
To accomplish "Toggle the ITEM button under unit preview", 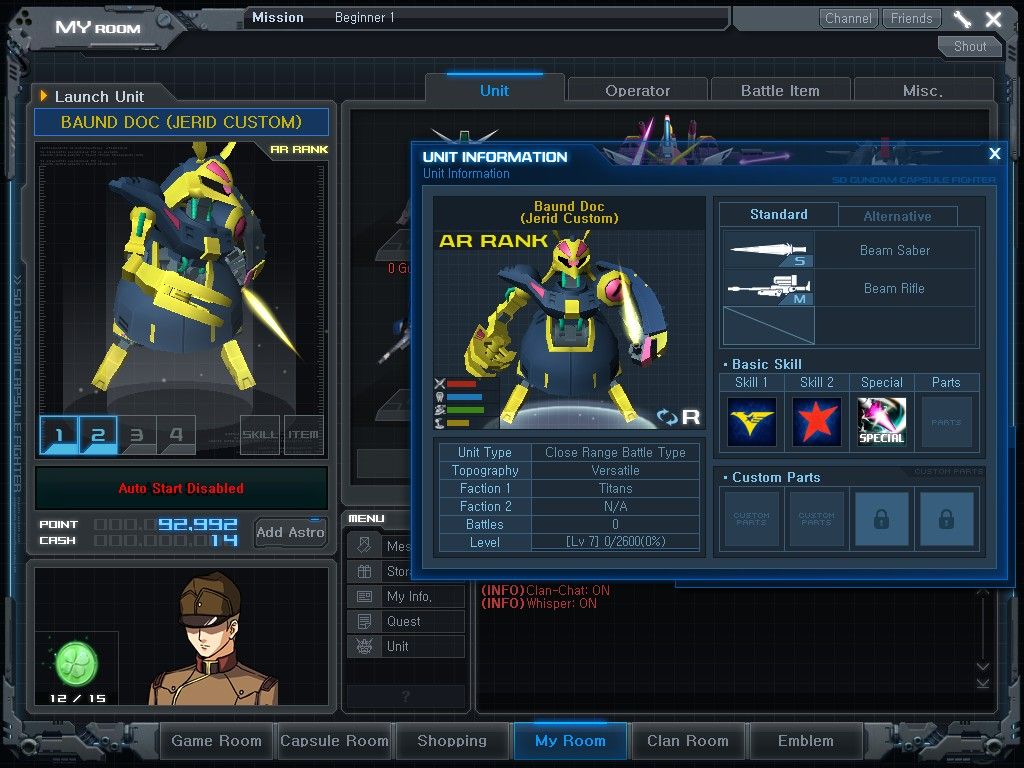I will (303, 434).
